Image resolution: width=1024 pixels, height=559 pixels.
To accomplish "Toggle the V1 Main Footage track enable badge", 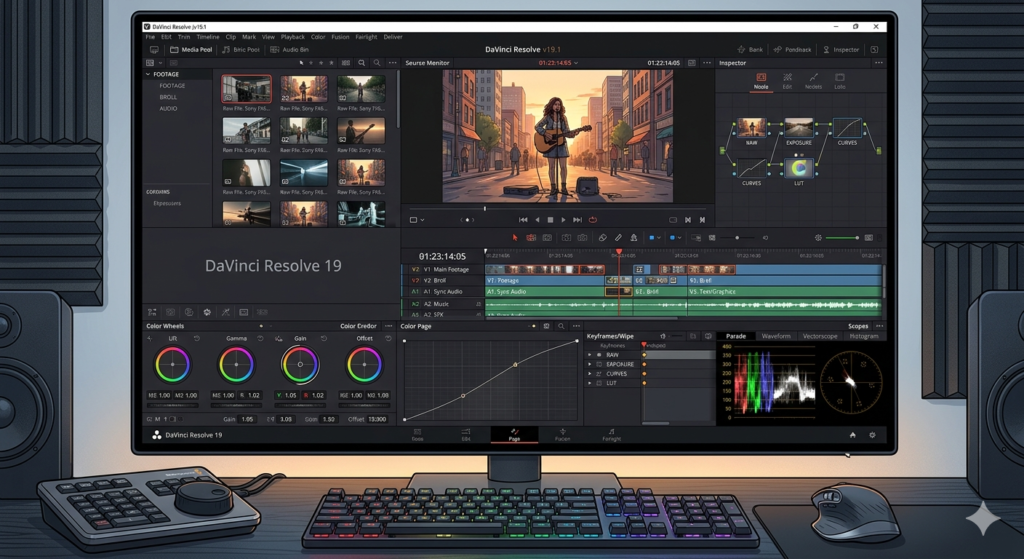I will click(415, 269).
